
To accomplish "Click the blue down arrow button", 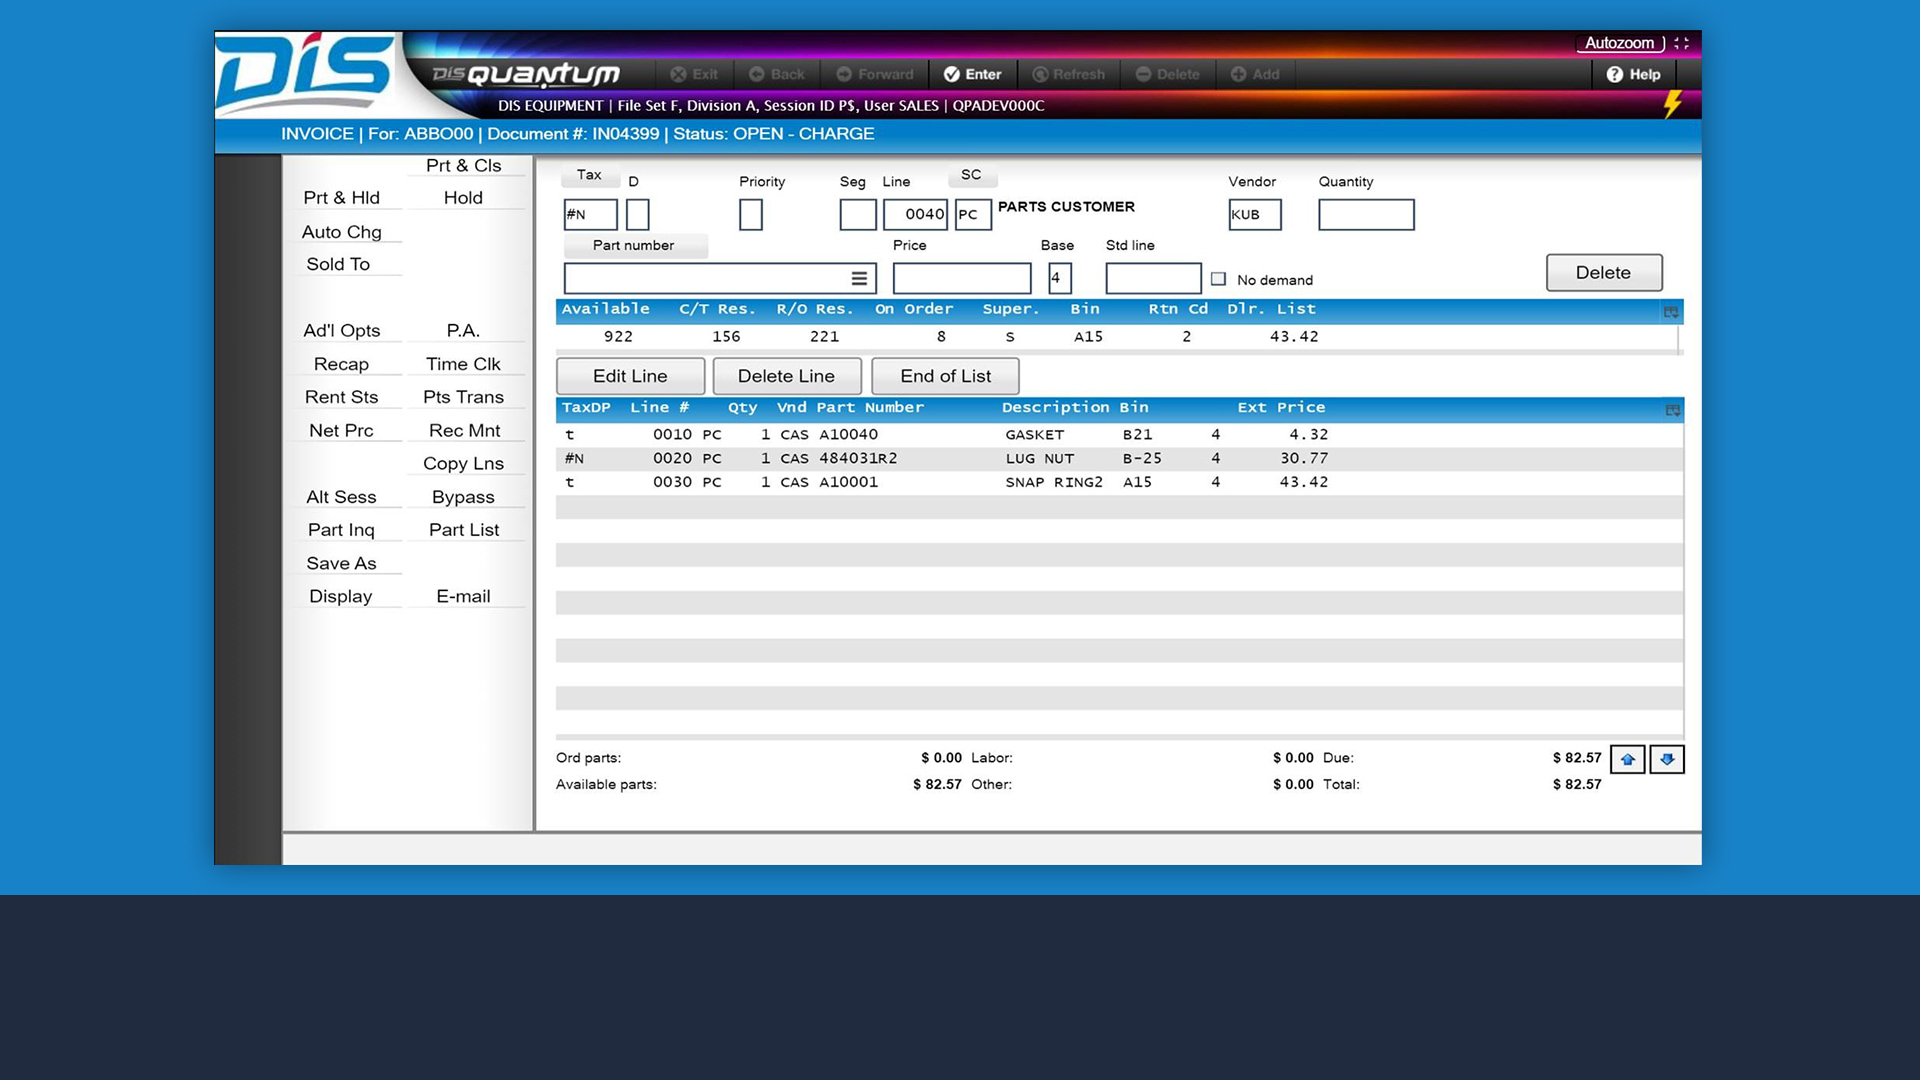I will [1667, 759].
